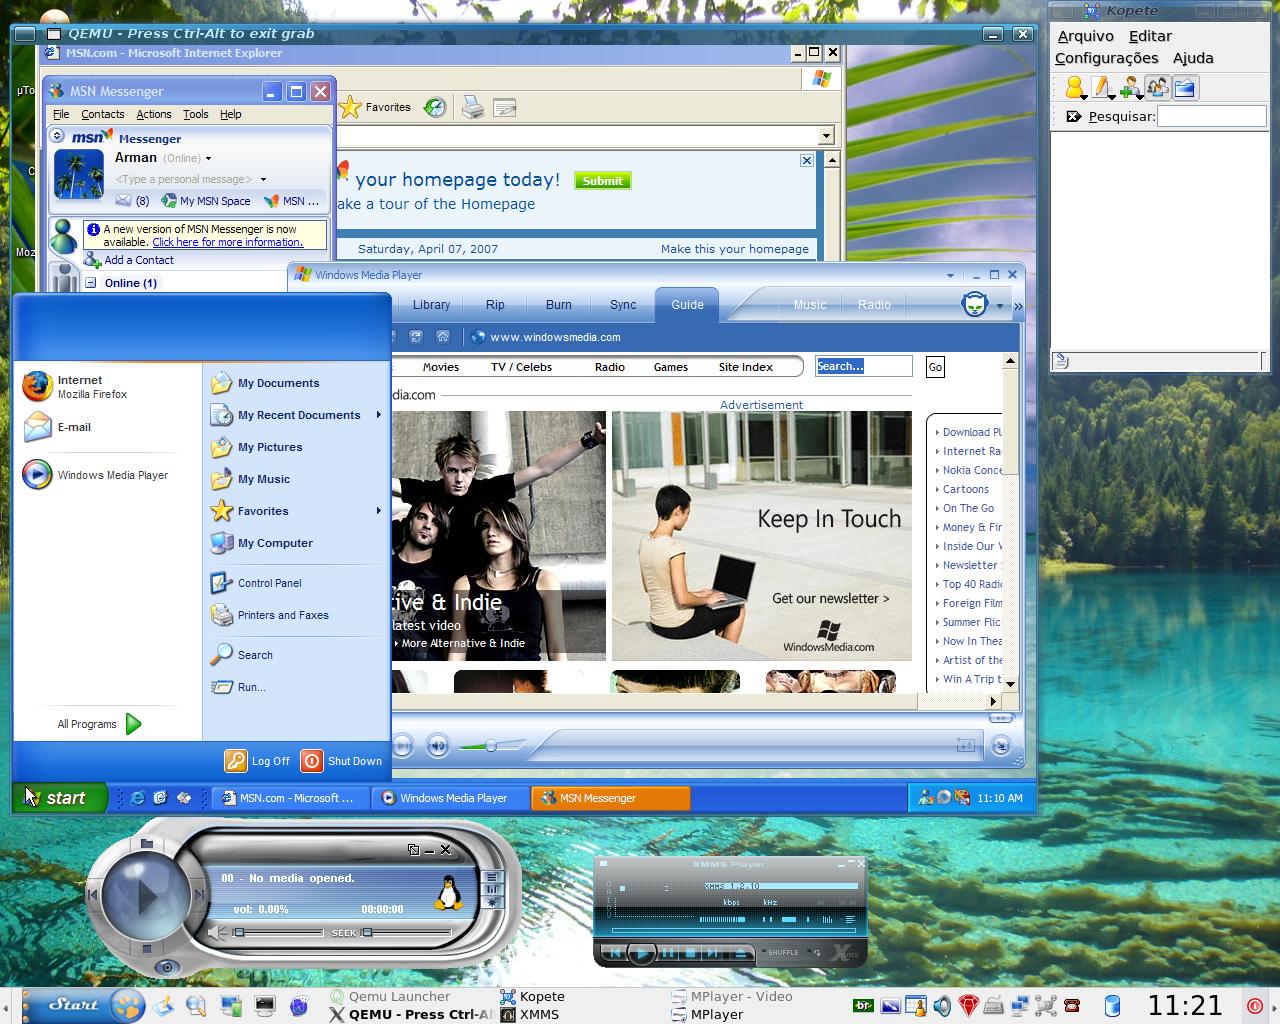1280x1024 pixels.
Task: Click Kopete Pesquisar search field
Action: click(x=1211, y=116)
